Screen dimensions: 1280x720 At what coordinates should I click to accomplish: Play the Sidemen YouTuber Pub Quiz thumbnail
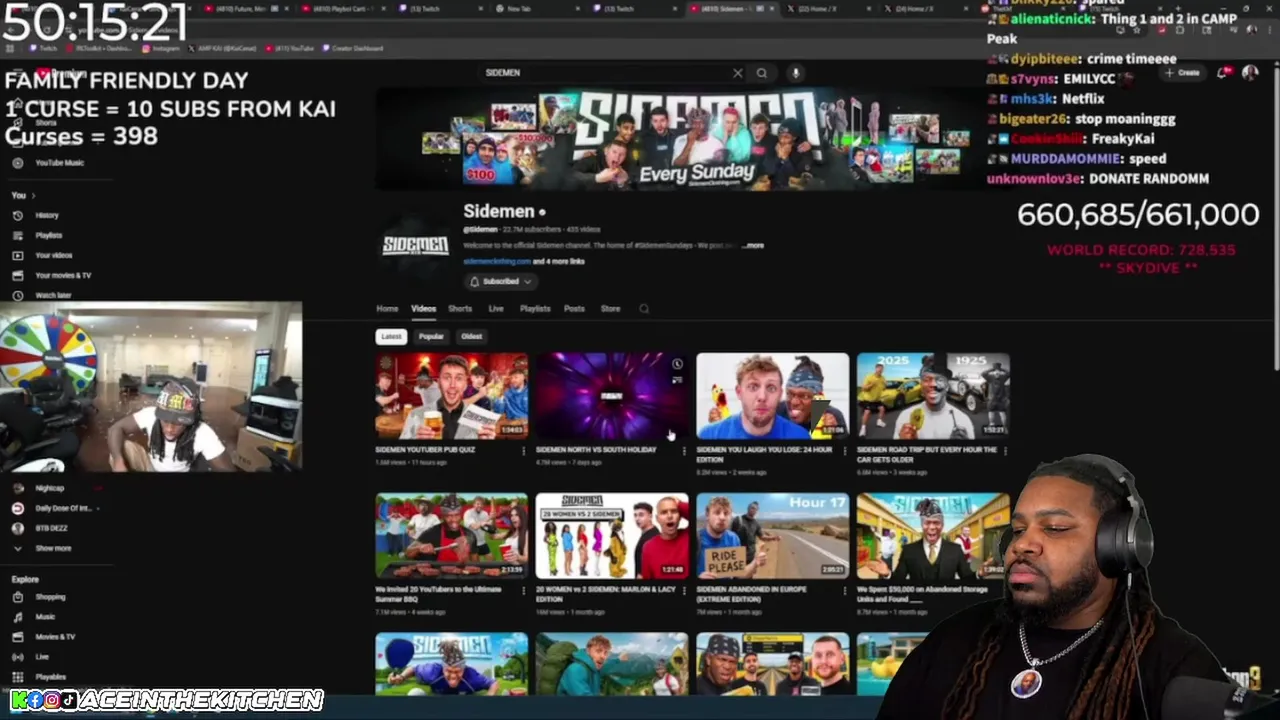coord(452,396)
